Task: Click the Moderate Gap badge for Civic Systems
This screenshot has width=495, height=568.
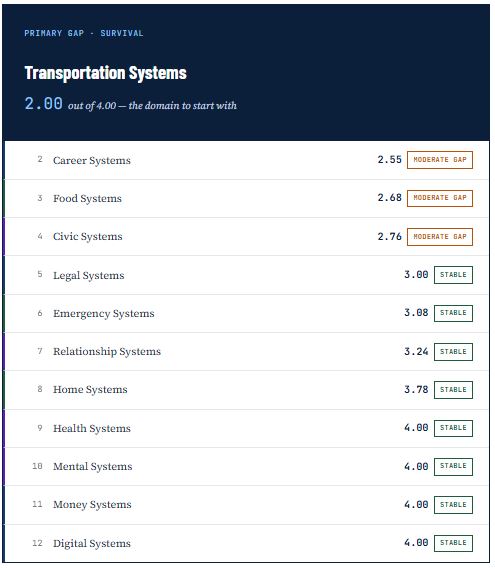Action: [x=440, y=237]
